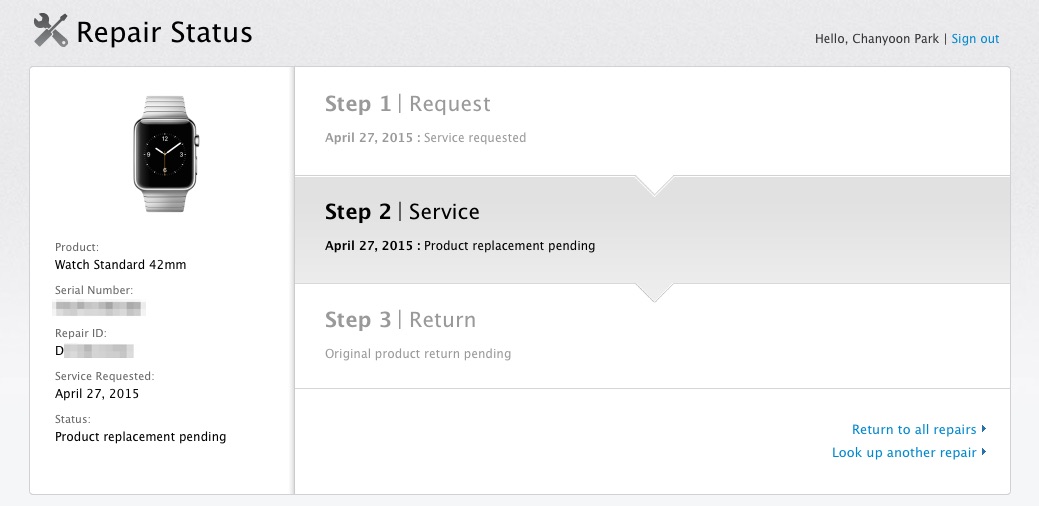Sign out of the account
The image size is (1039, 506).
click(975, 39)
